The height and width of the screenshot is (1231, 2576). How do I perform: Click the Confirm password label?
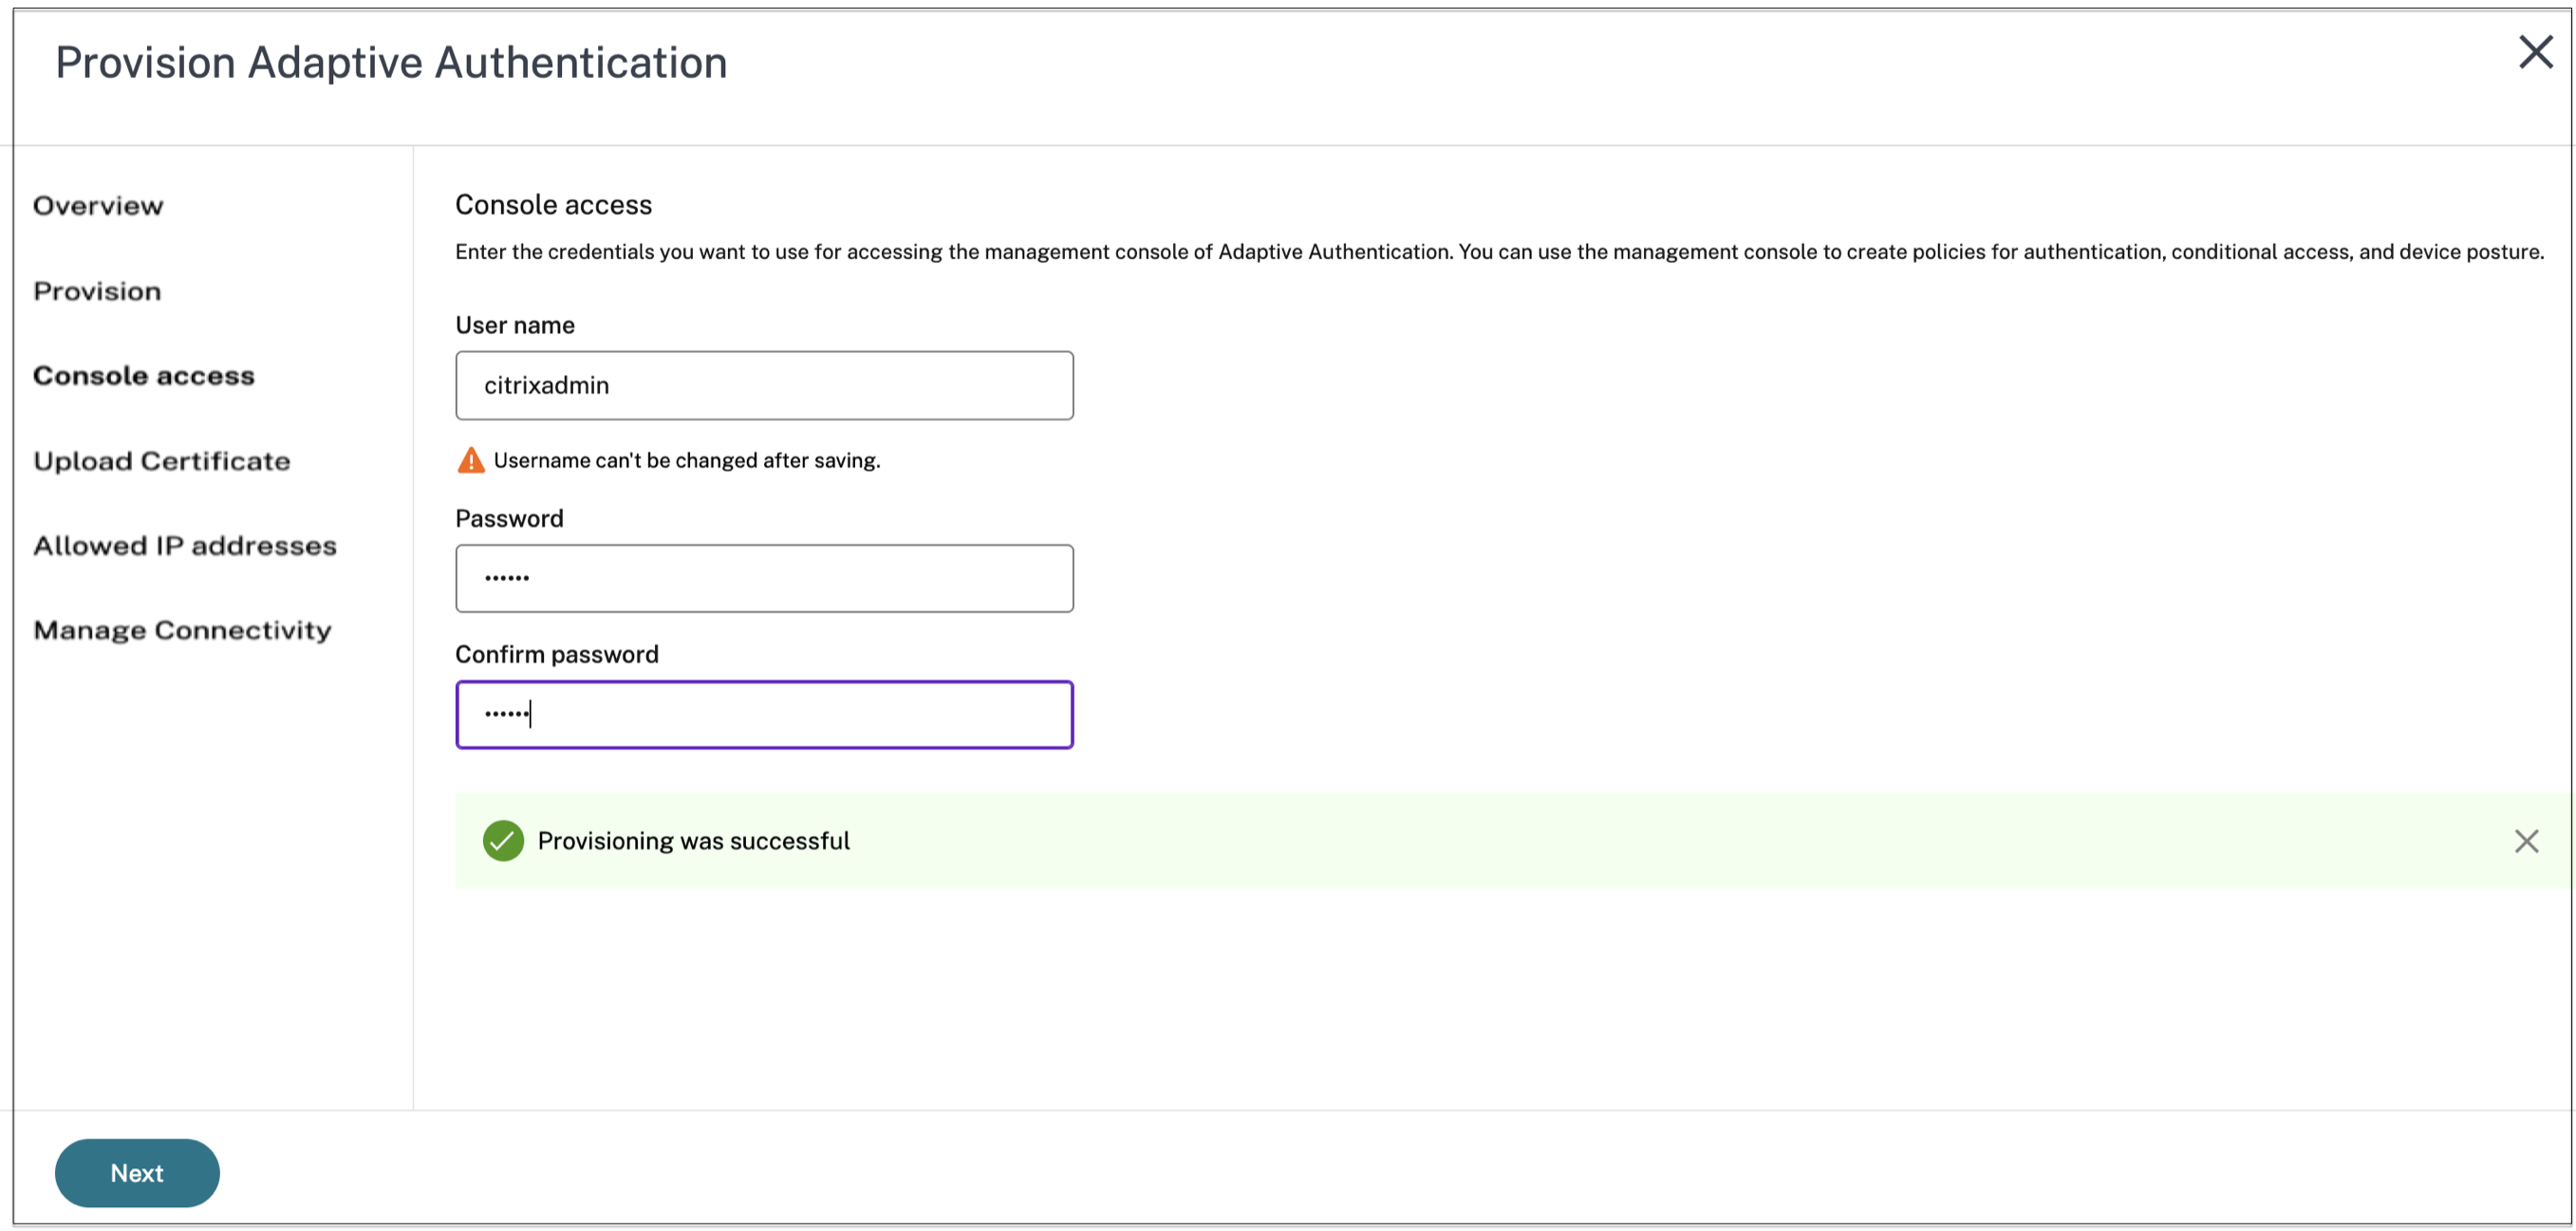click(556, 654)
